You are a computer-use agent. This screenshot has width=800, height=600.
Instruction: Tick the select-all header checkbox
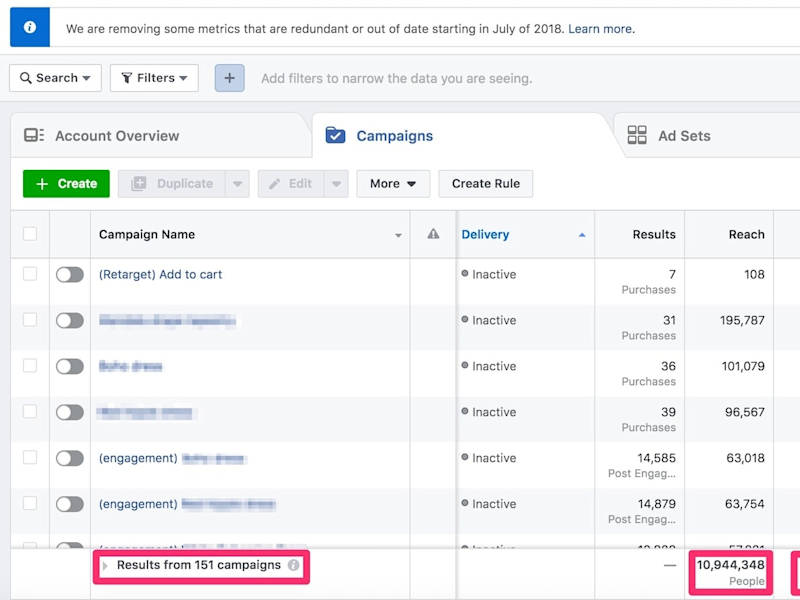30,234
